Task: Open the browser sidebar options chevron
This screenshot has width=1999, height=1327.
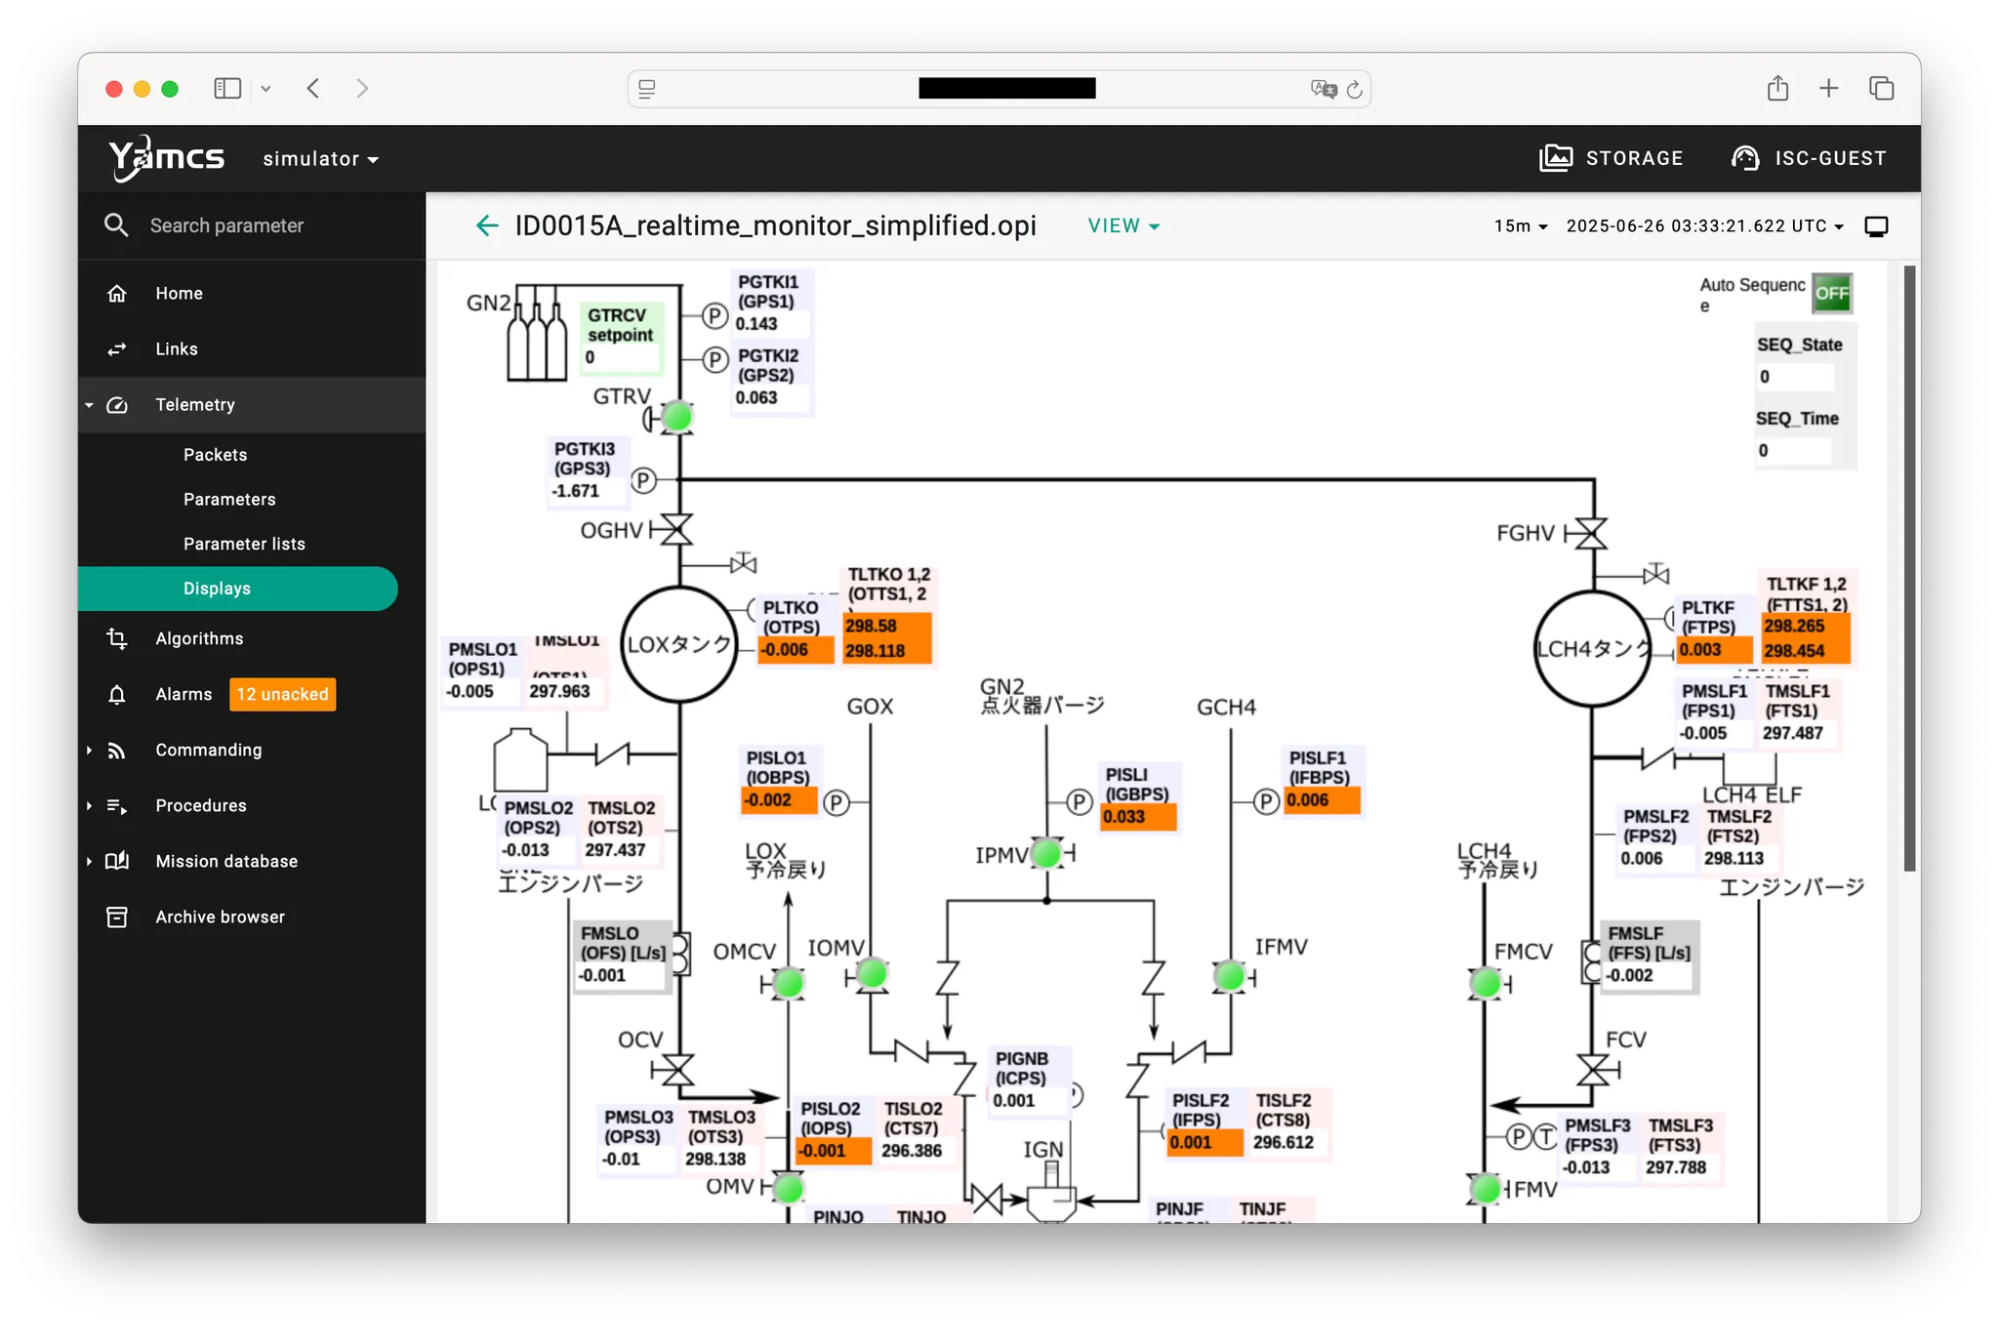Action: (266, 88)
